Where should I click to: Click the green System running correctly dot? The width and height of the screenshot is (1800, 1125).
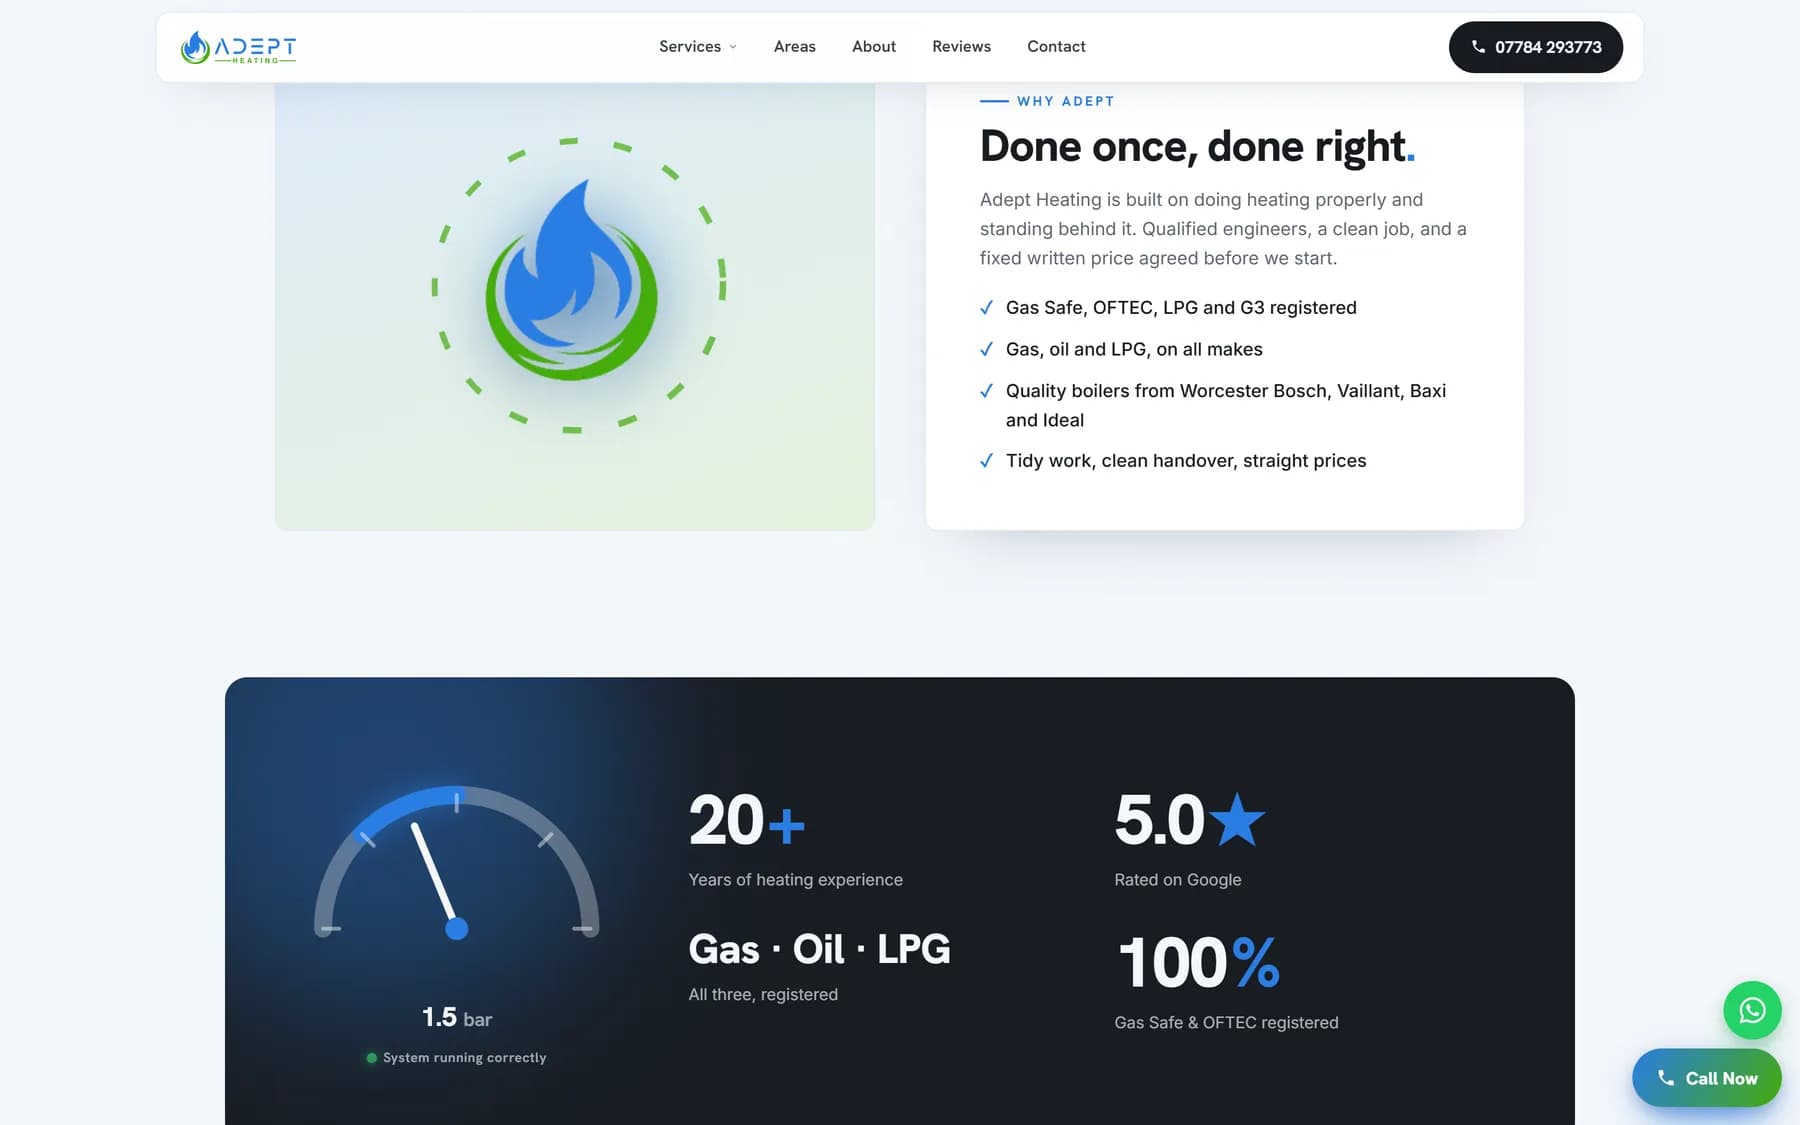coord(371,1058)
